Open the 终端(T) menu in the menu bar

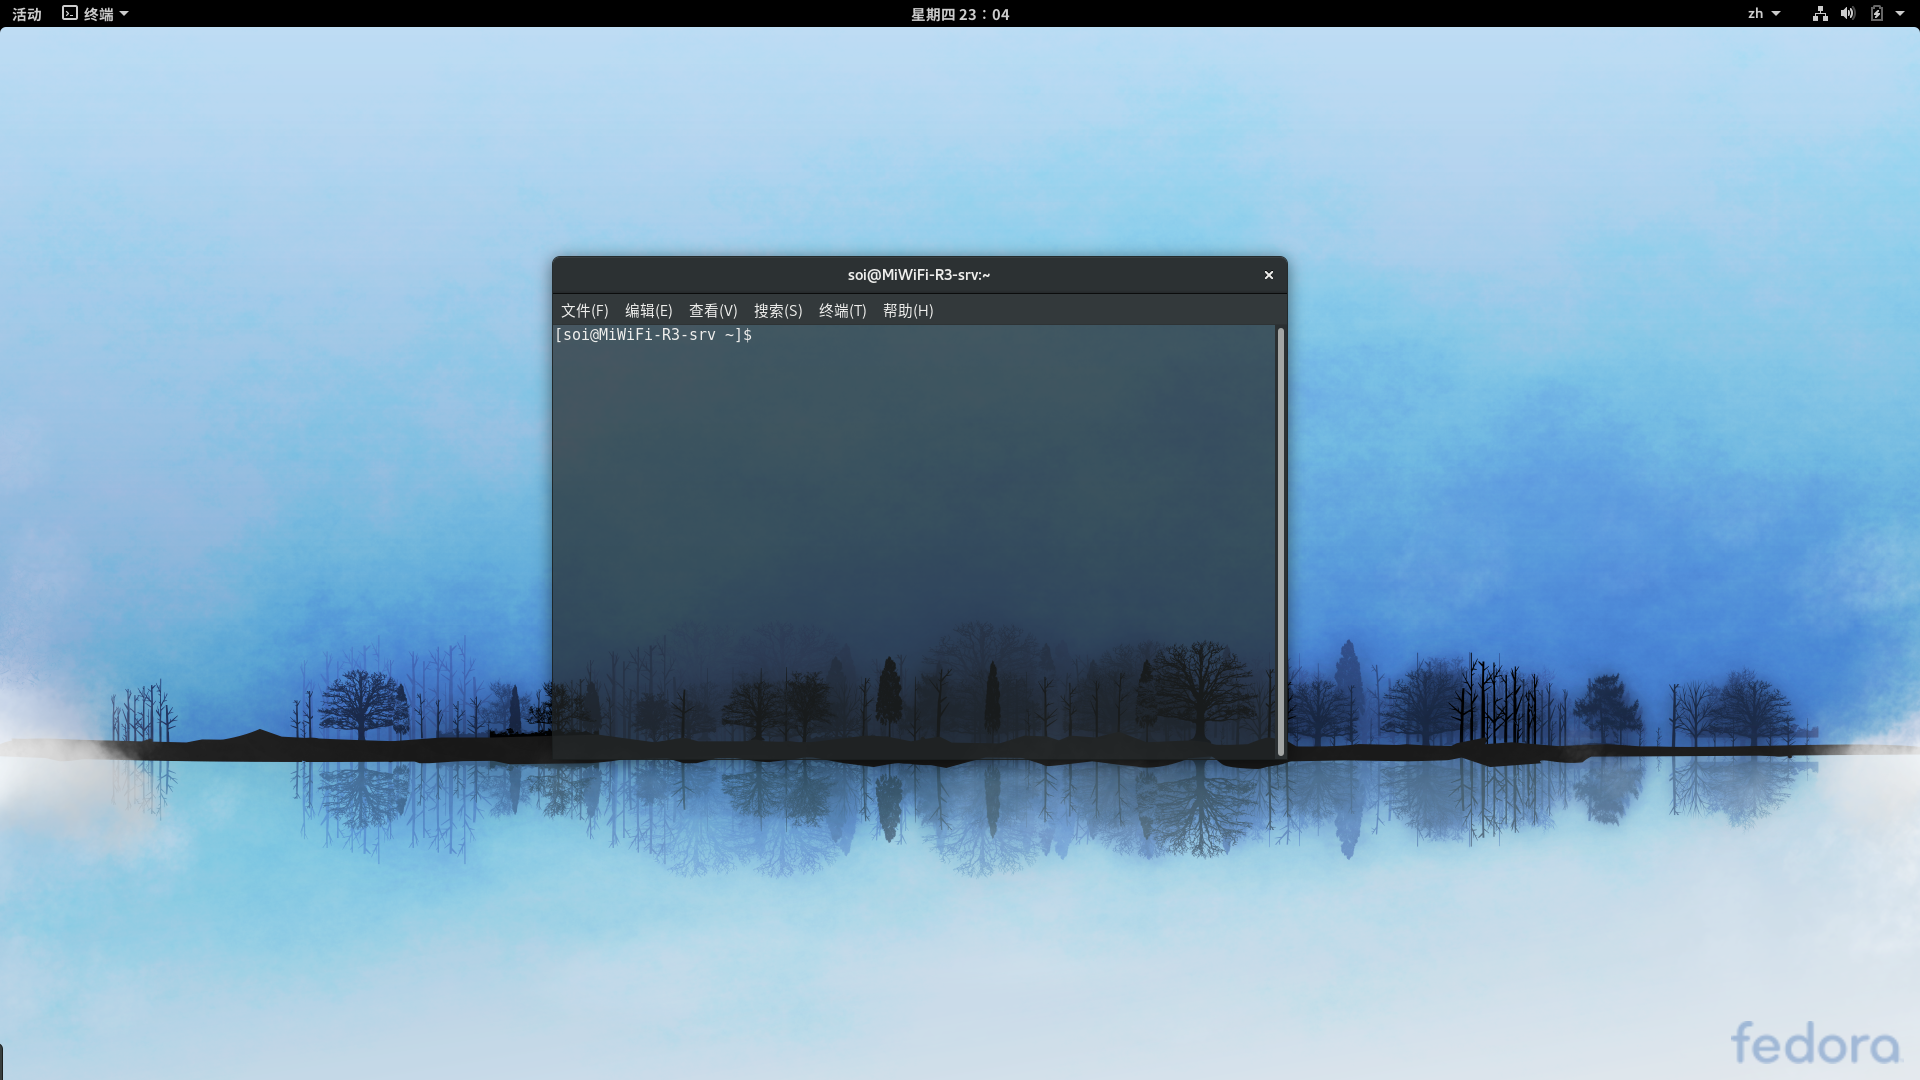pyautogui.click(x=842, y=311)
